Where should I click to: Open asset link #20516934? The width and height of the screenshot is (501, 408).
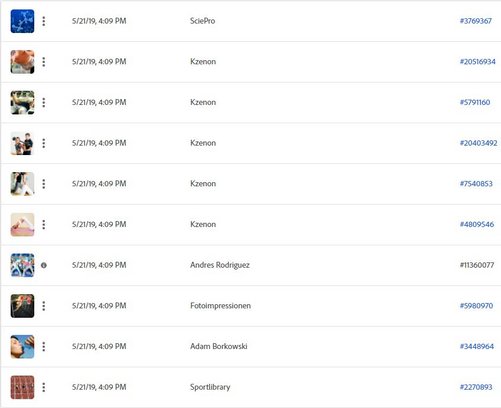pos(478,62)
